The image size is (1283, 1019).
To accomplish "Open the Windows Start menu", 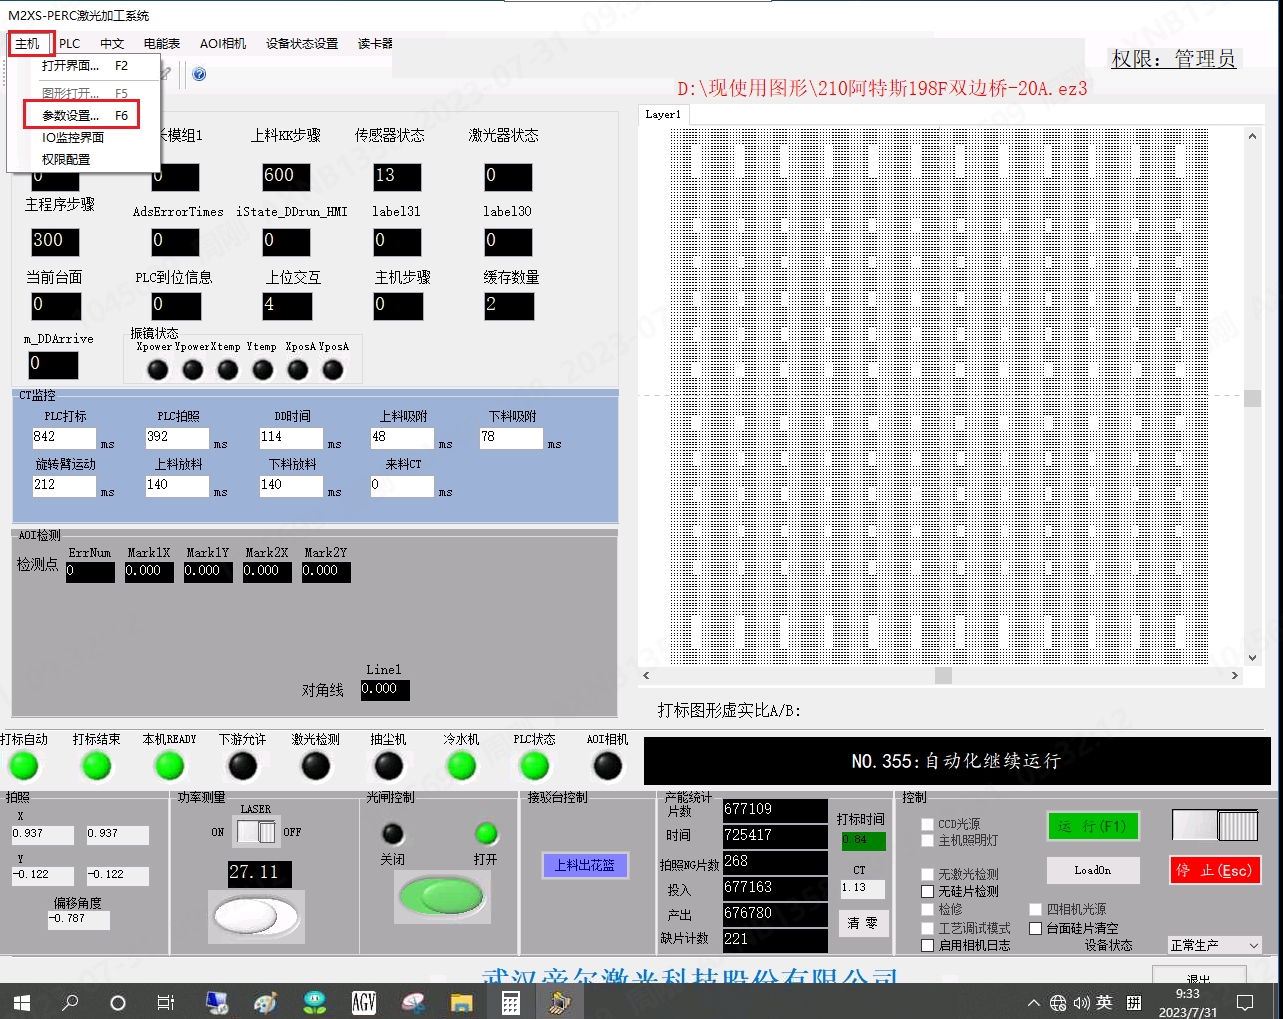I will tap(21, 1002).
